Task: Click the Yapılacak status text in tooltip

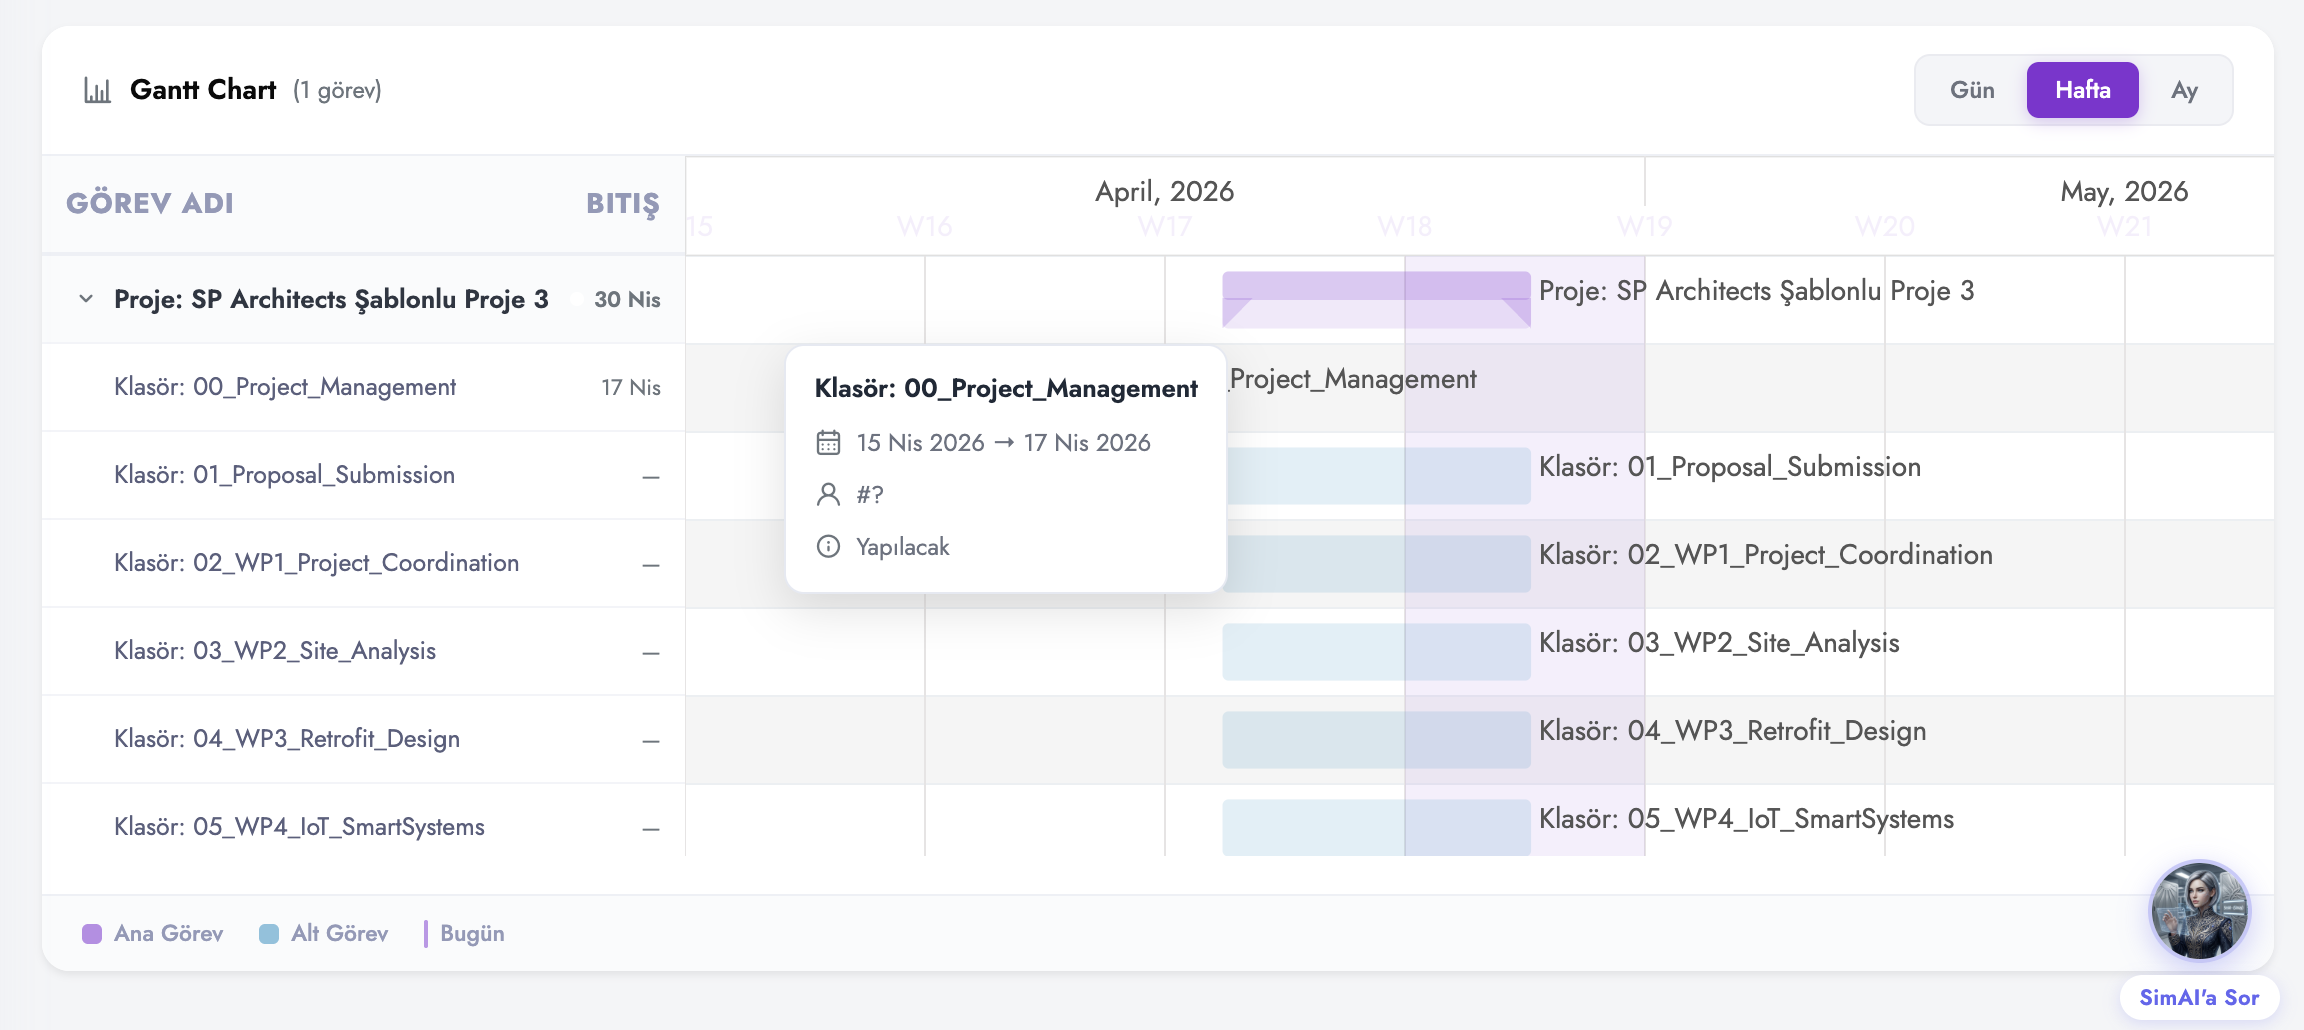Action: click(902, 547)
